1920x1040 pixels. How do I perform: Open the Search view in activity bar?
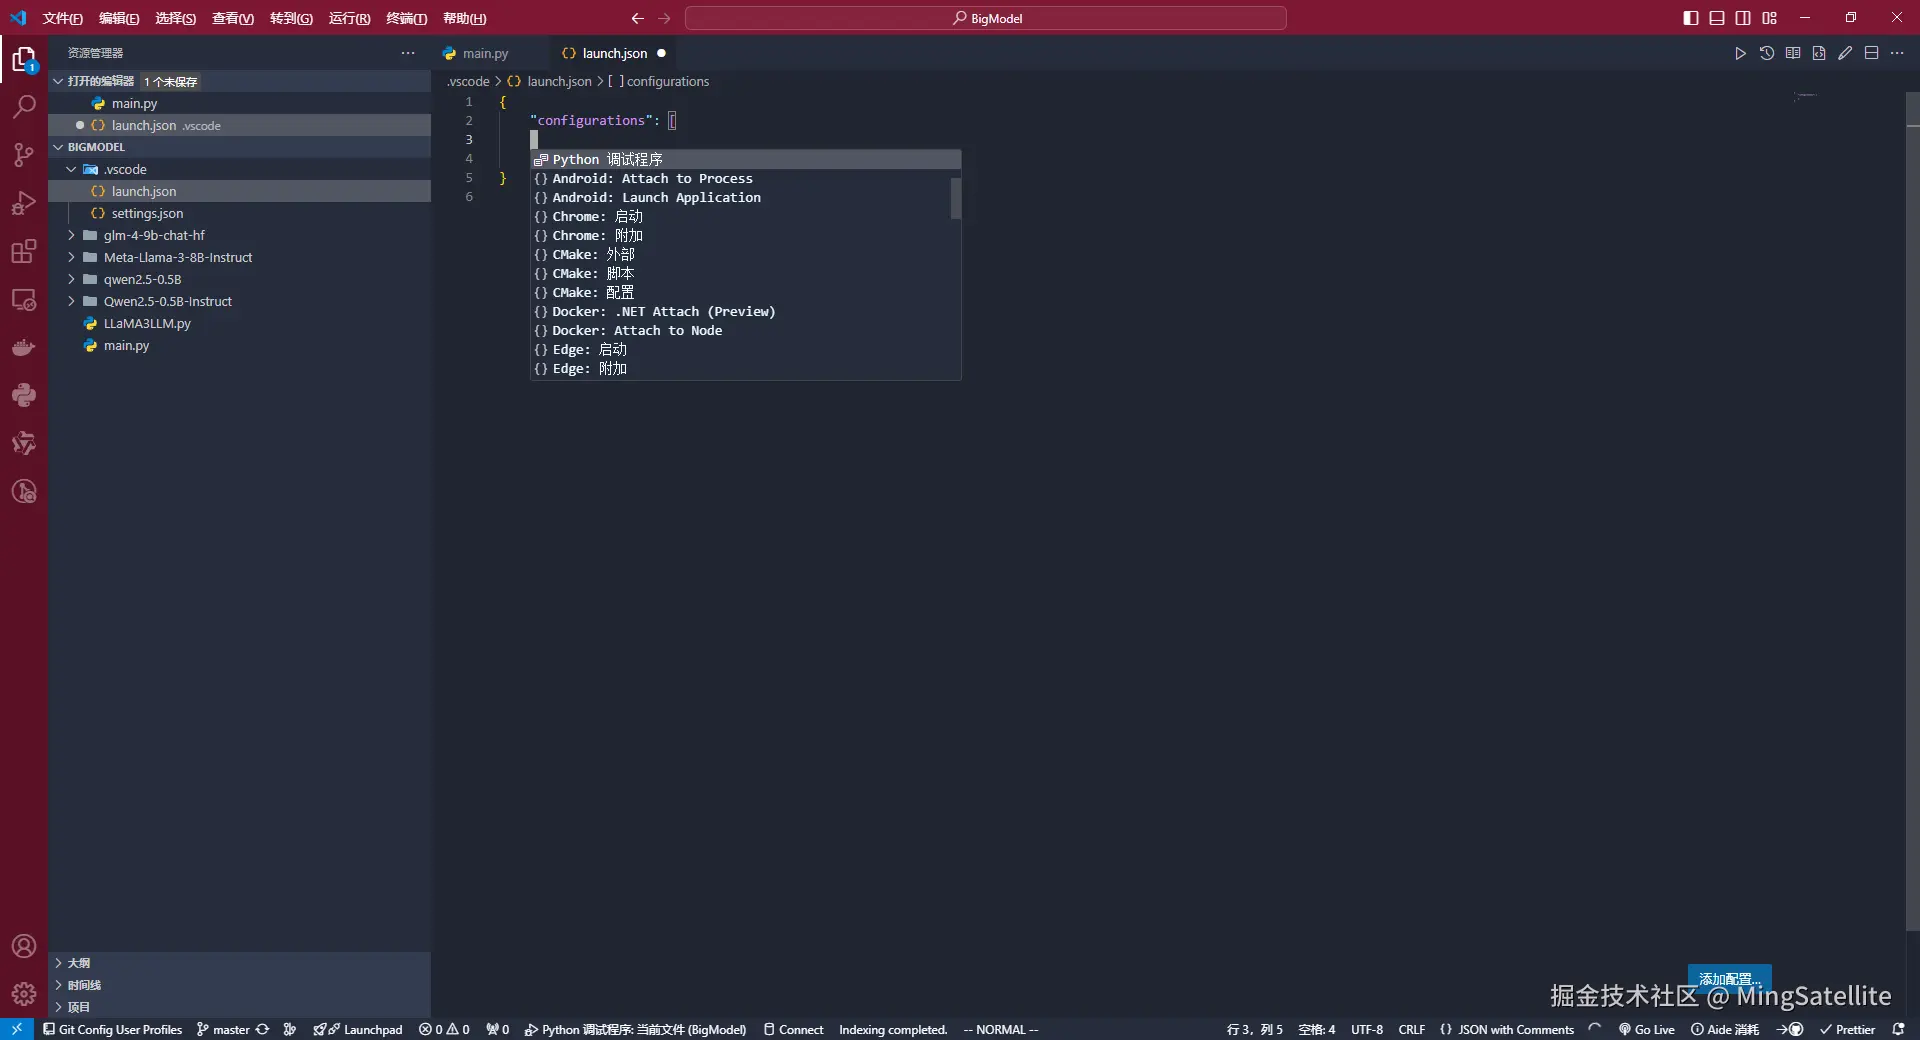click(x=24, y=107)
